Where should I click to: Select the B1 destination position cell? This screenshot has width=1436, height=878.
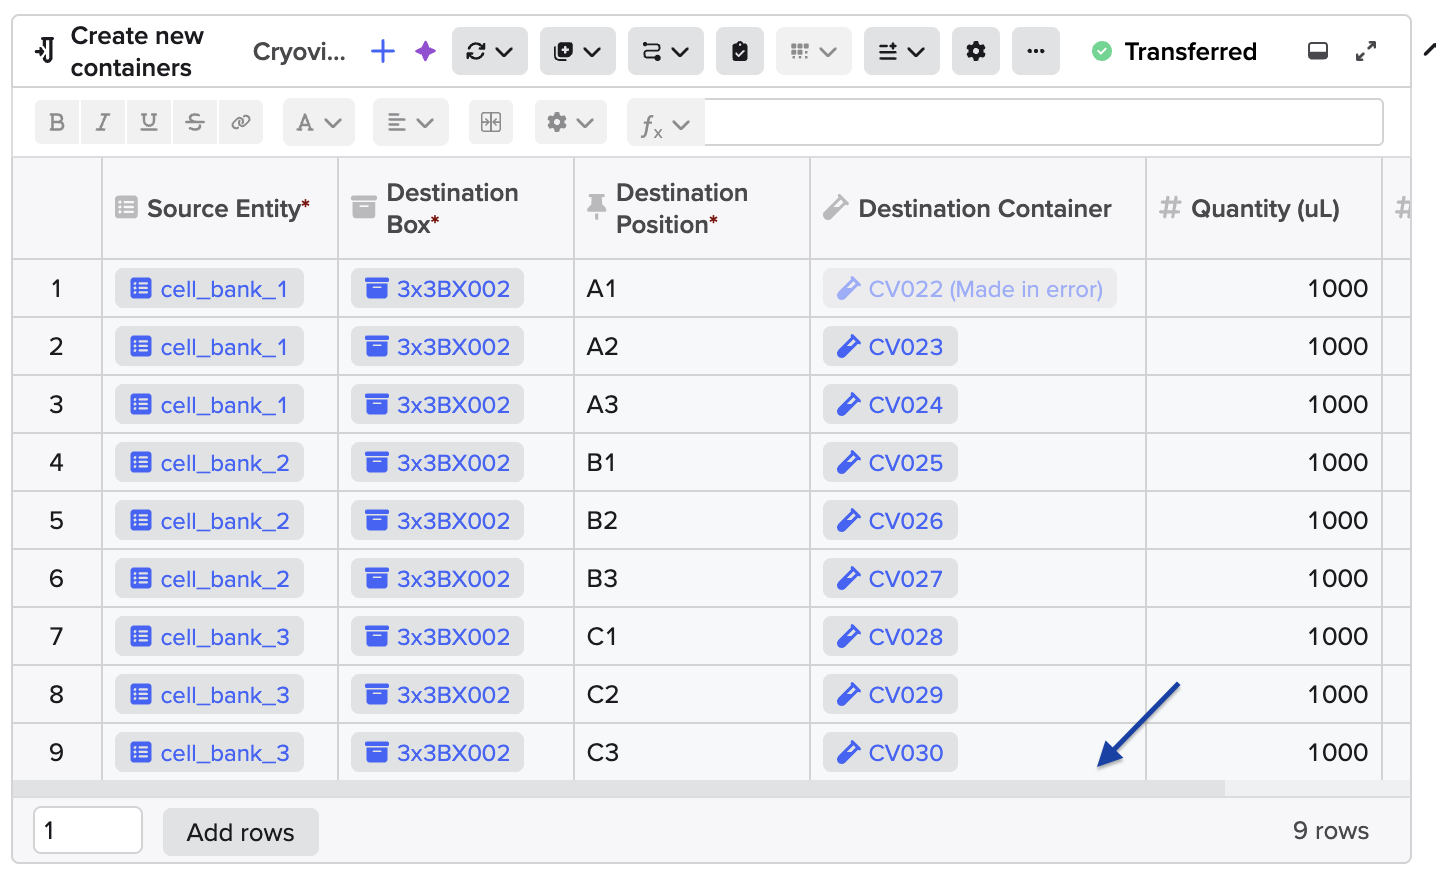[x=692, y=463]
